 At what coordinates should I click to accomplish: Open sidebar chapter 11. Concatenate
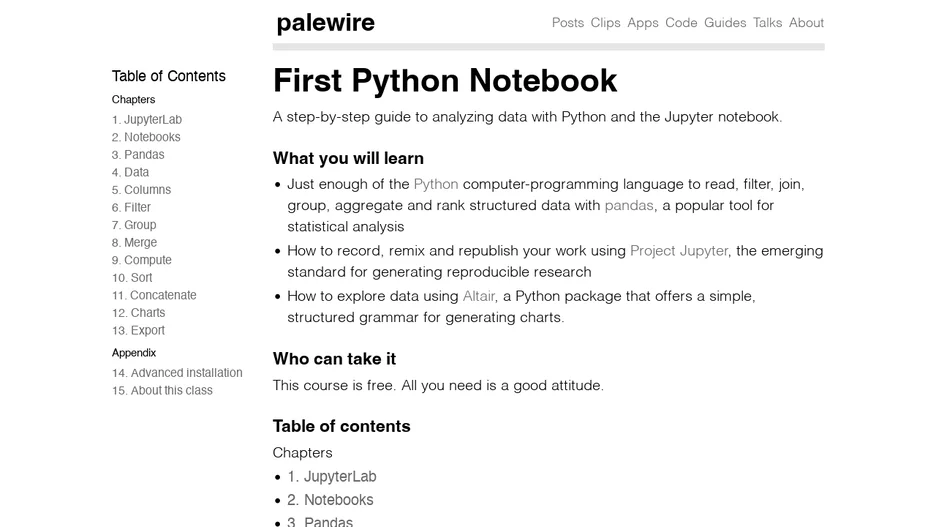[154, 295]
